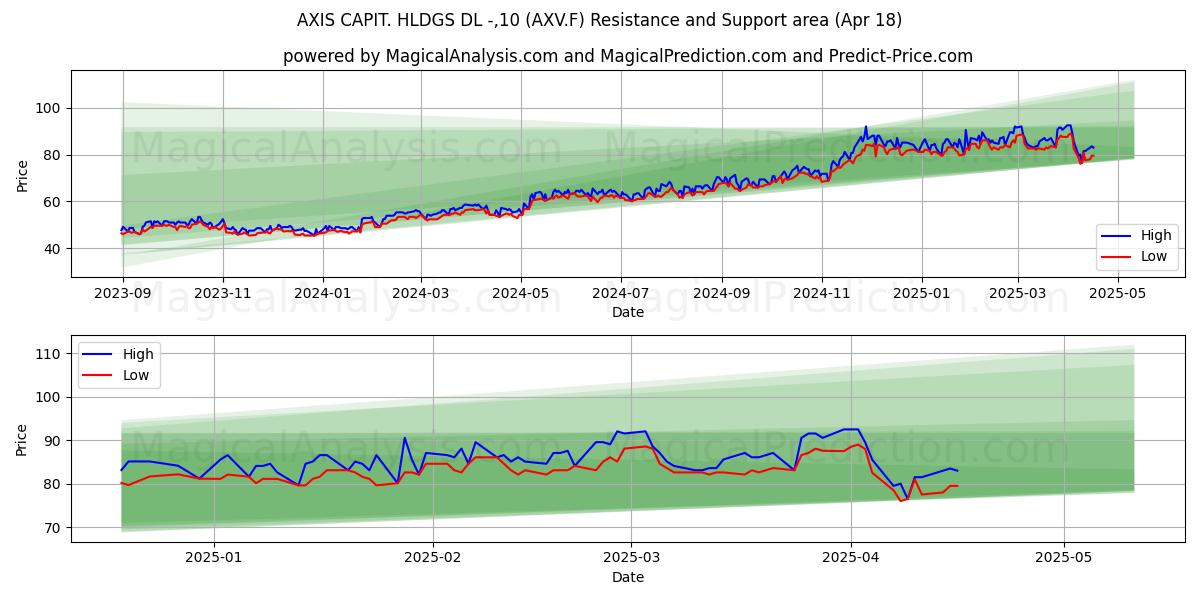Click 'Low' in the top chart legend
The width and height of the screenshot is (1200, 600).
(x=1155, y=256)
